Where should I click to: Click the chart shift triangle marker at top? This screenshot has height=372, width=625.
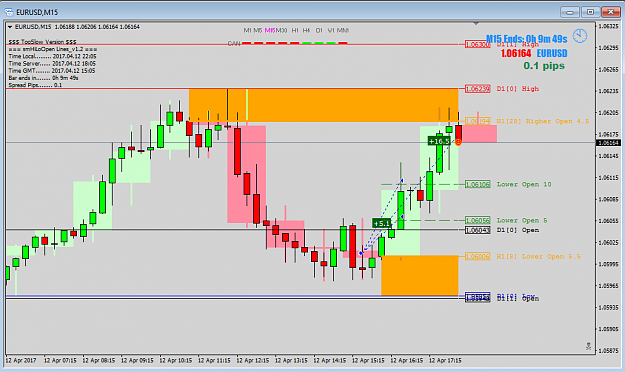click(x=476, y=24)
